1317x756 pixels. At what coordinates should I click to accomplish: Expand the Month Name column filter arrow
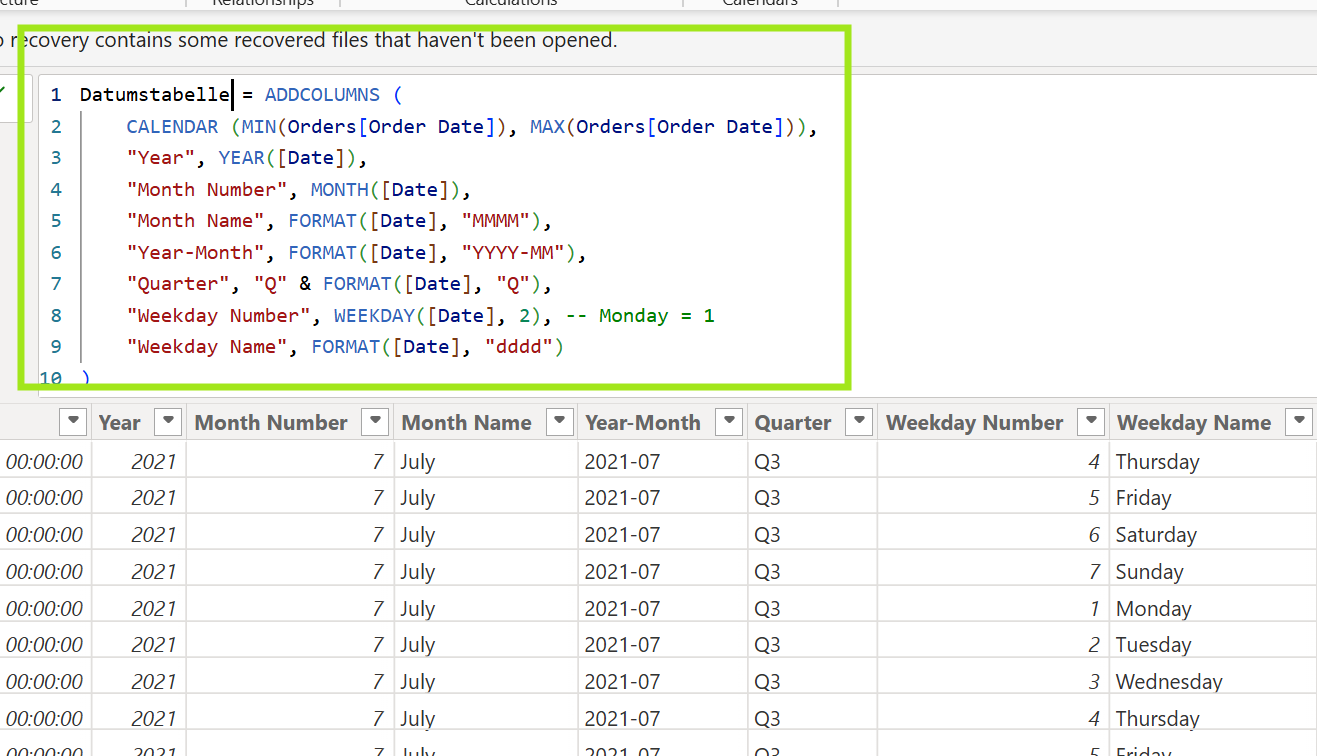point(560,422)
